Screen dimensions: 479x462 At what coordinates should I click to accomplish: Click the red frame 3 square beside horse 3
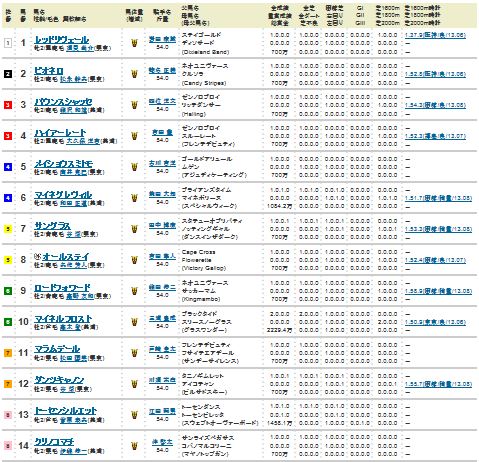pyautogui.click(x=8, y=105)
